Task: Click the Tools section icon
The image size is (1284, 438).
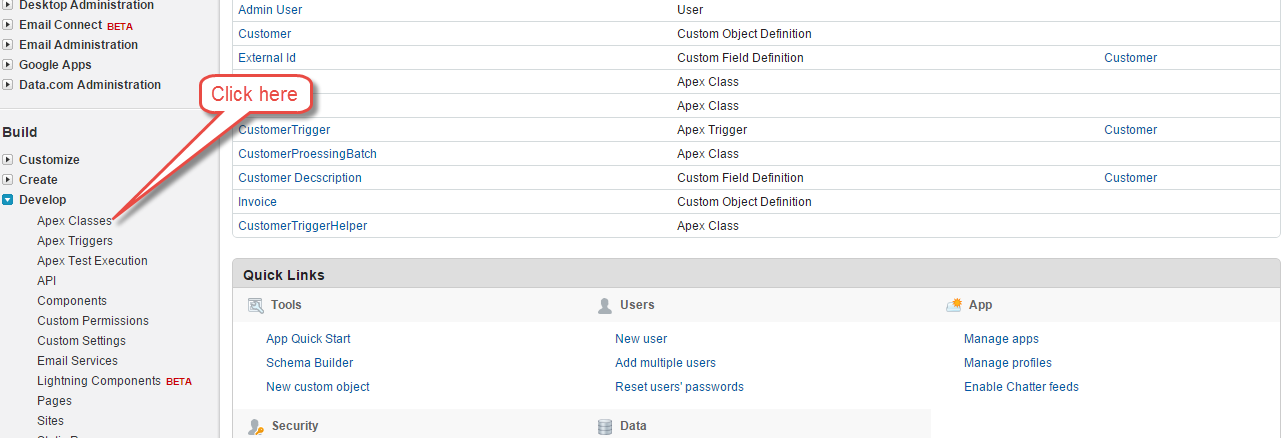Action: pos(255,305)
